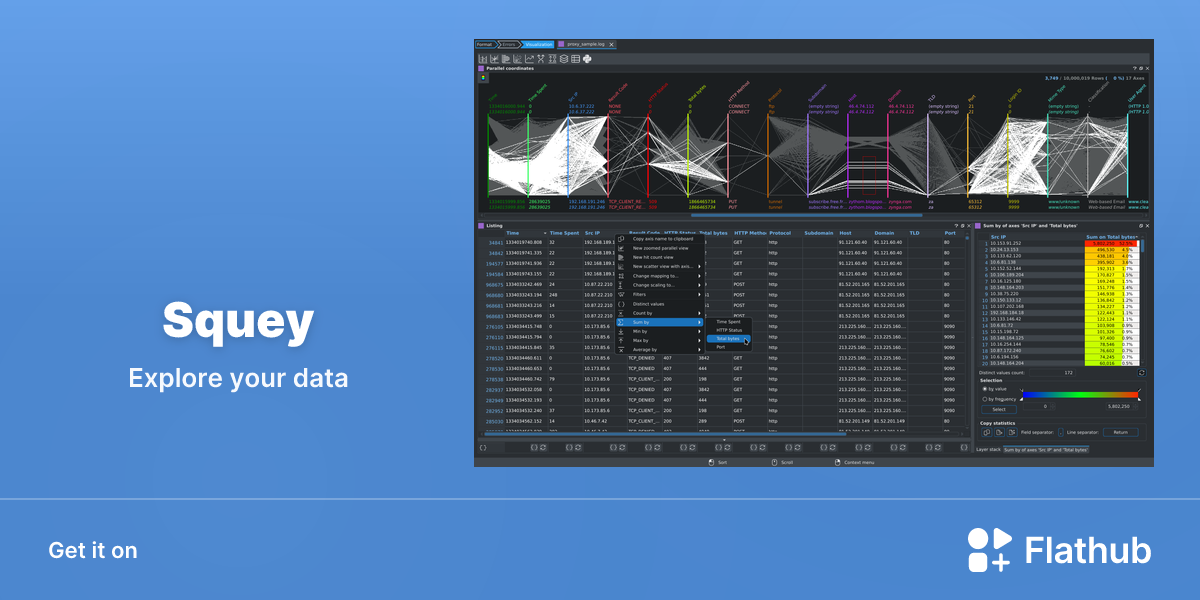Viewport: 1200px width, 600px height.
Task: Click the line chart series toolbar icon
Action: click(529, 59)
